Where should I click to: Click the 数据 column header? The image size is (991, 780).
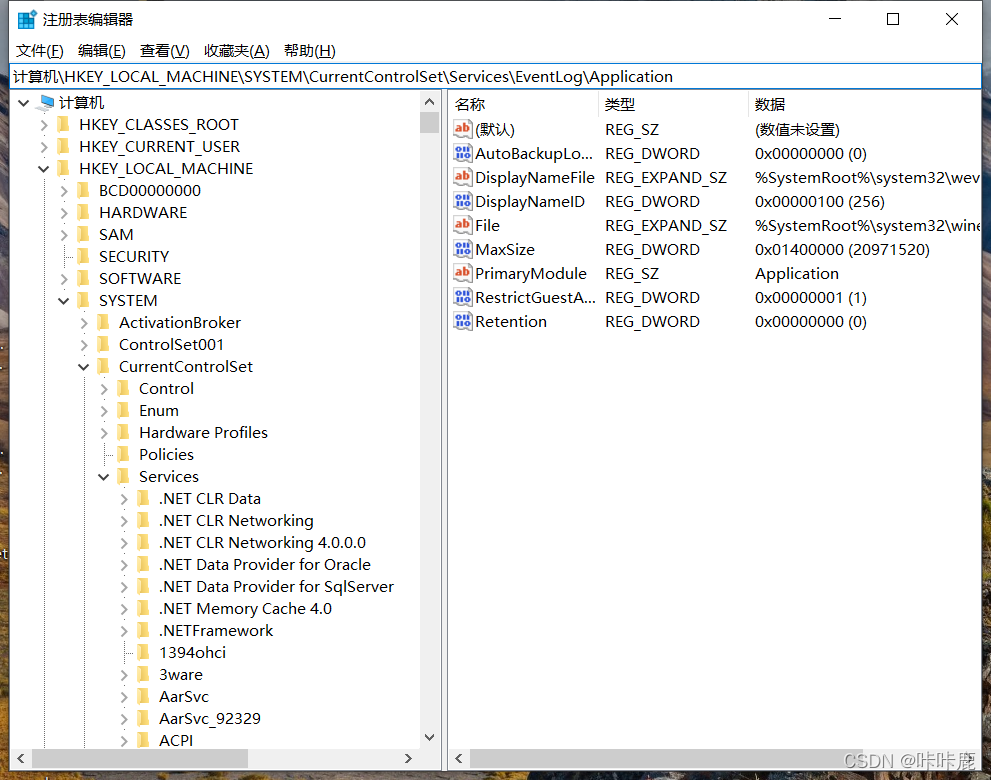tap(865, 104)
